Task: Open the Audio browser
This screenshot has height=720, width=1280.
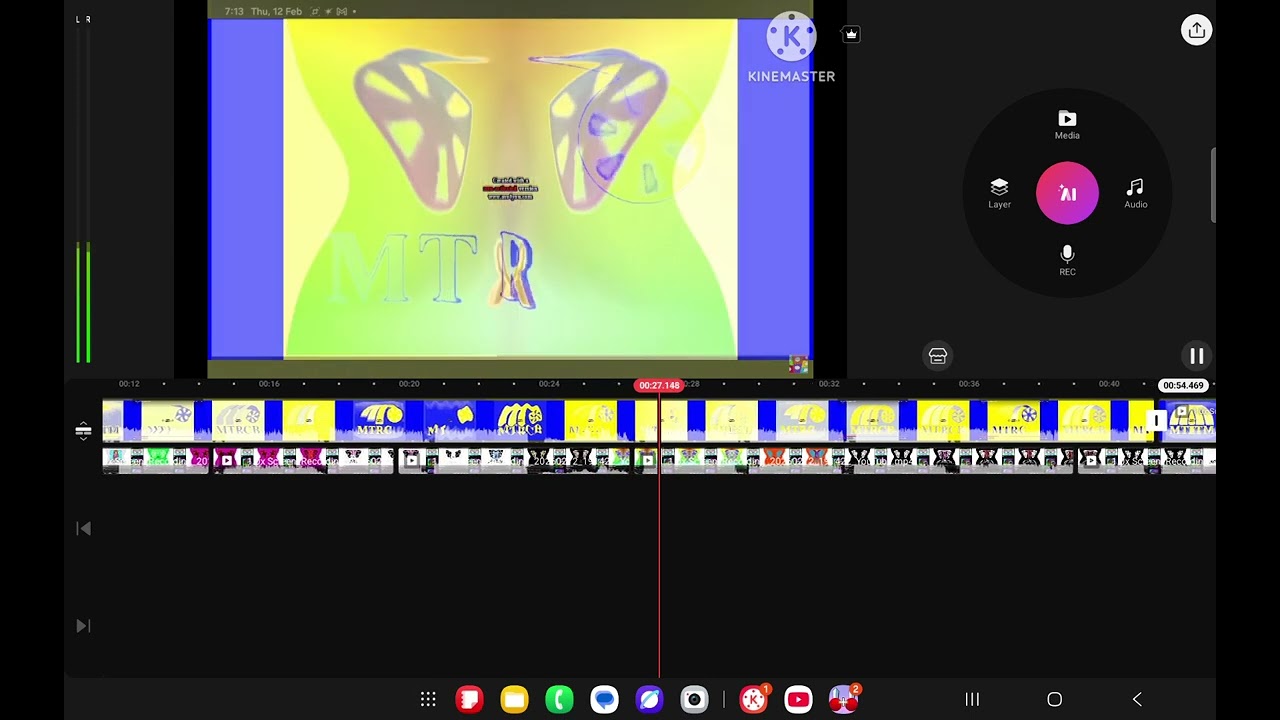Action: point(1135,194)
